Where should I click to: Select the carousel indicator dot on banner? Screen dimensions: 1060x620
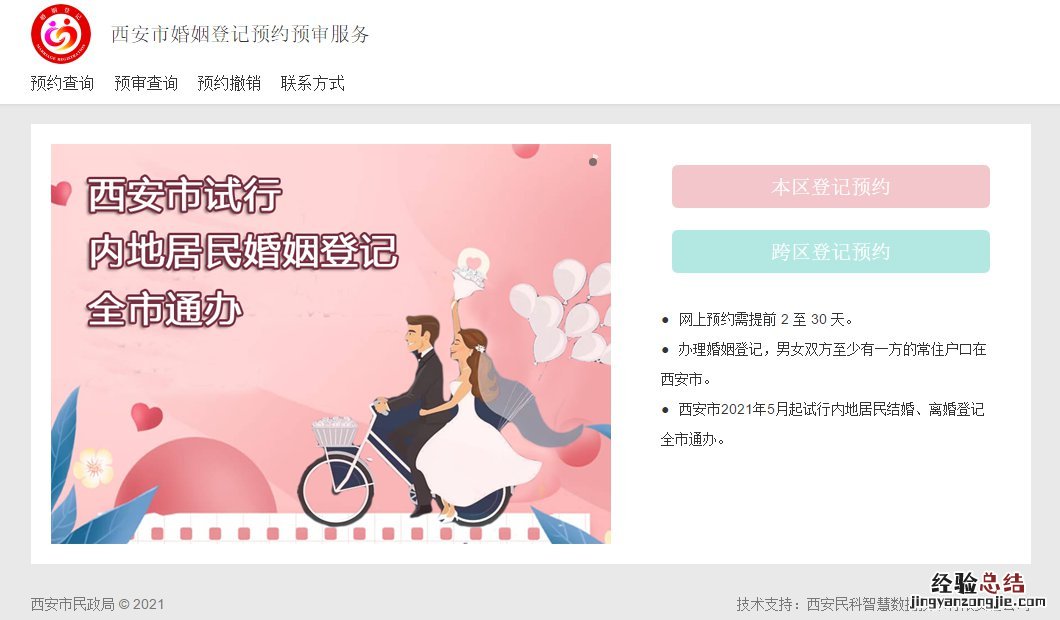pyautogui.click(x=593, y=161)
